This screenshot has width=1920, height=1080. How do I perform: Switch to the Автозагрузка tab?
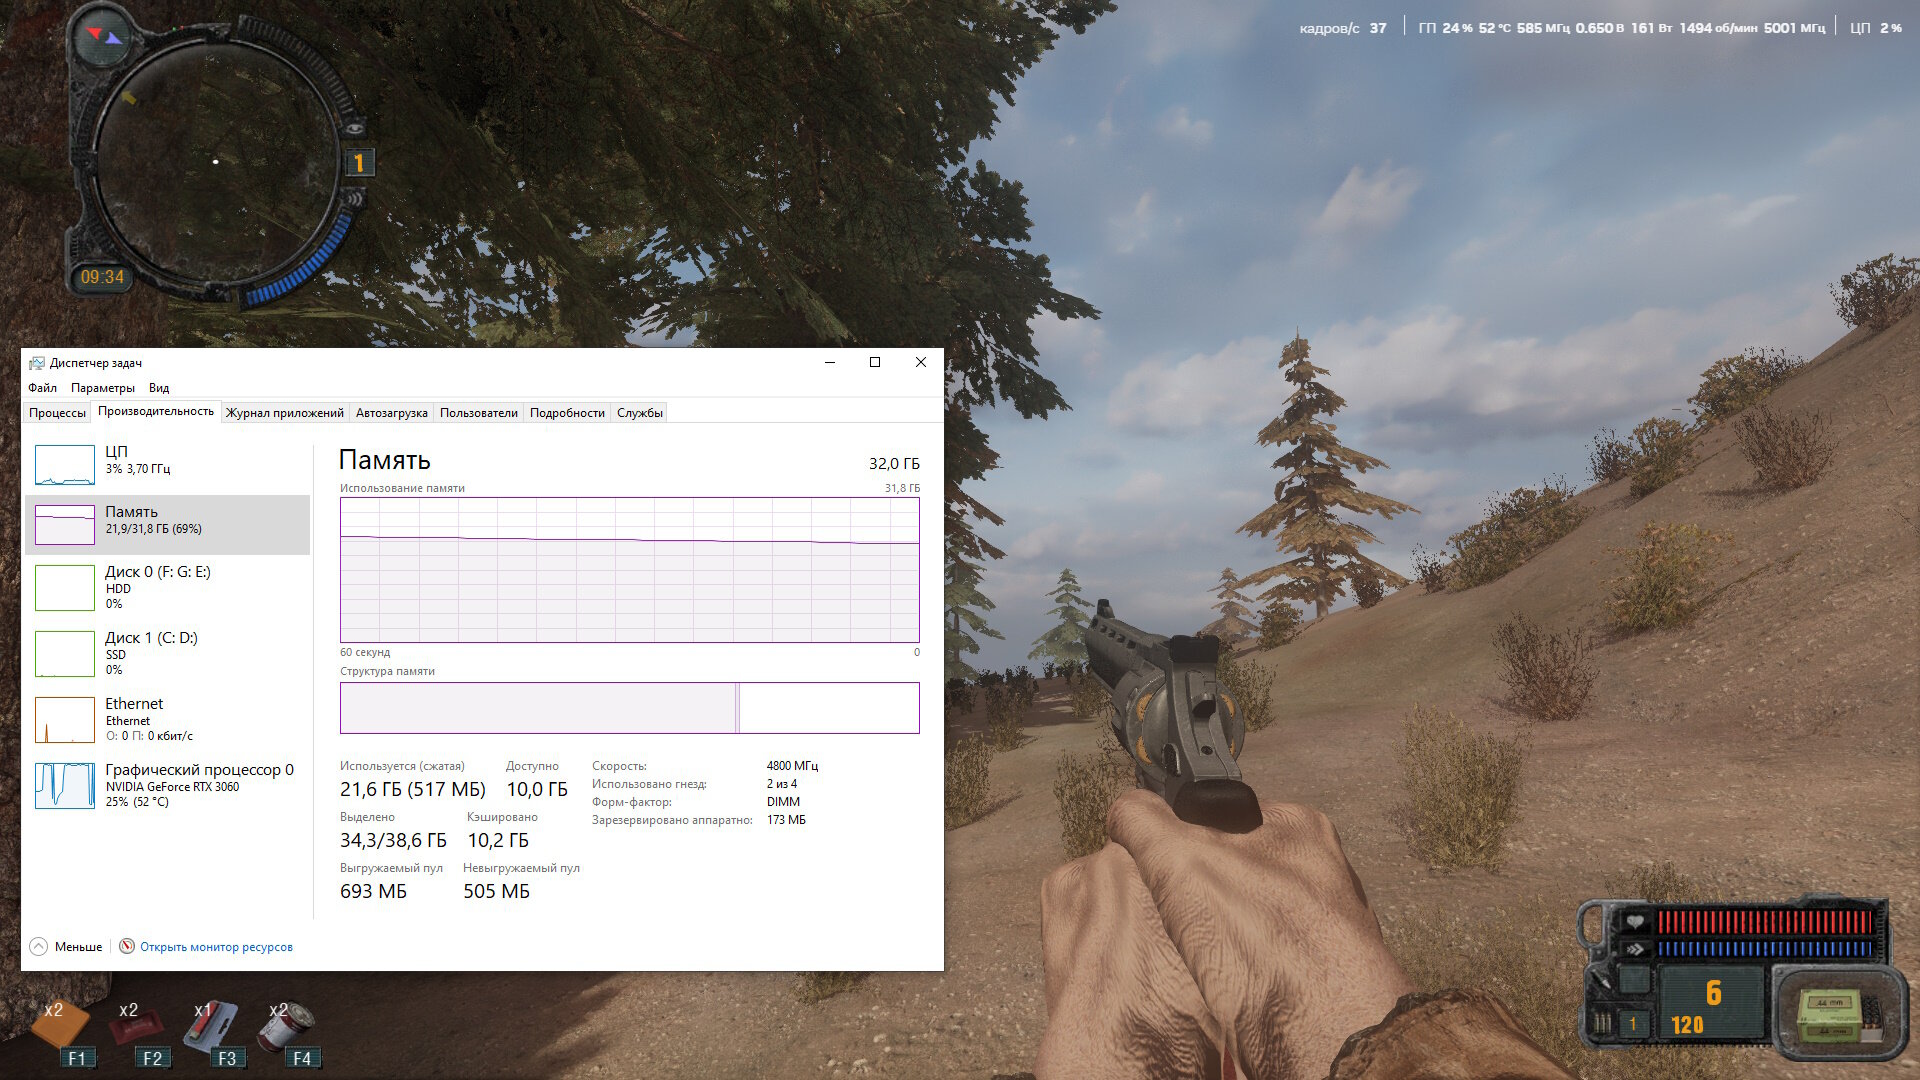391,413
